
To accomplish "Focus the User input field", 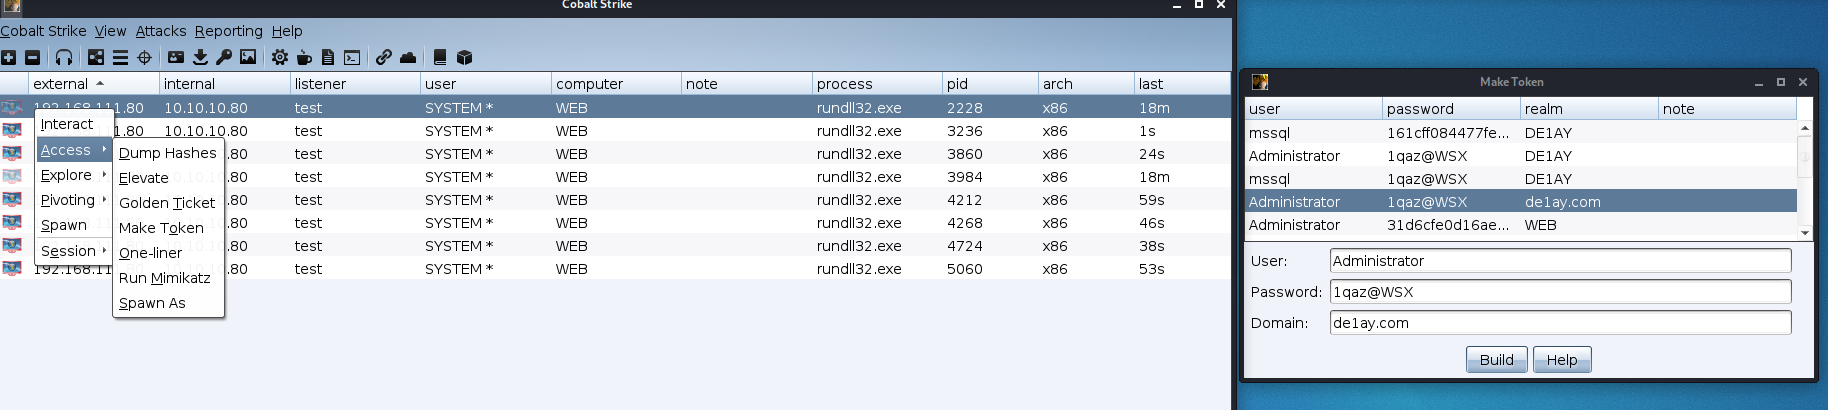I will (x=1560, y=261).
